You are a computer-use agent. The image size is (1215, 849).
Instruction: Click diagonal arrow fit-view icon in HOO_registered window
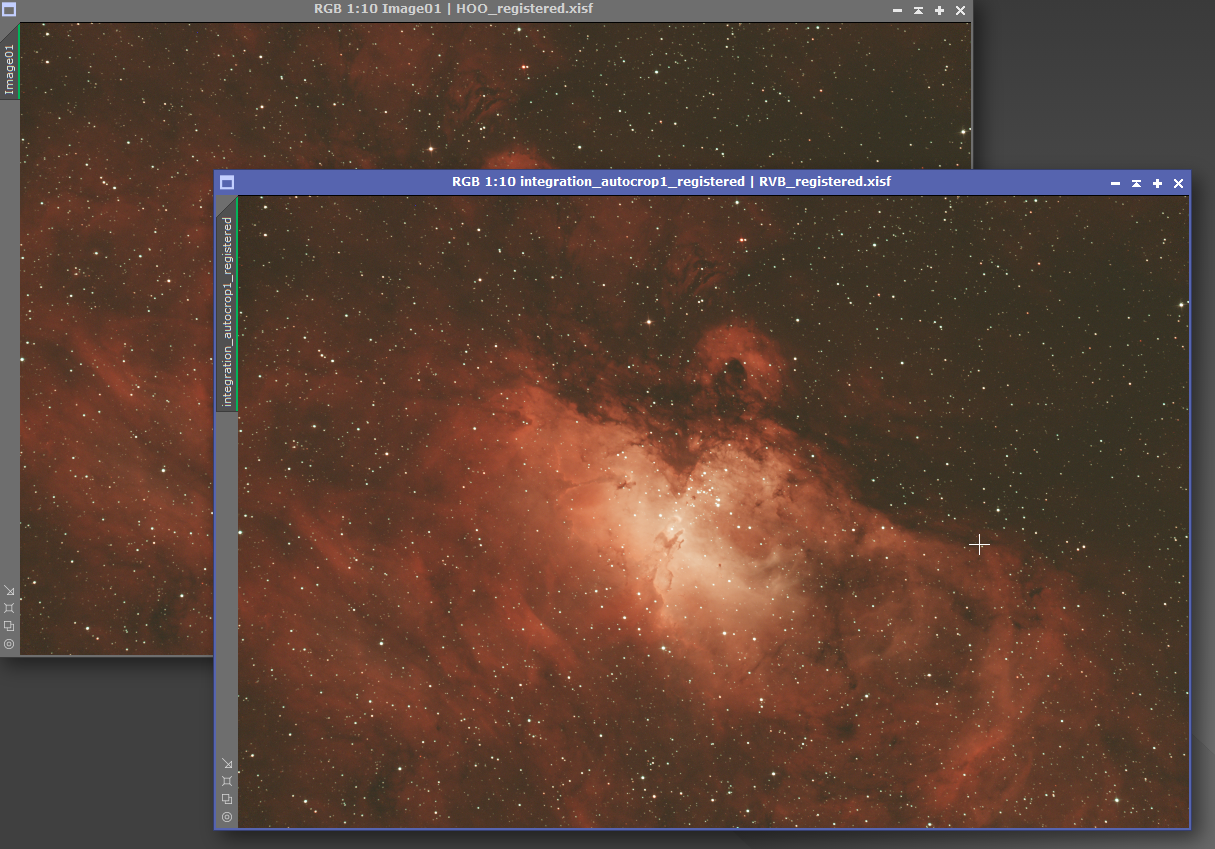(9, 590)
